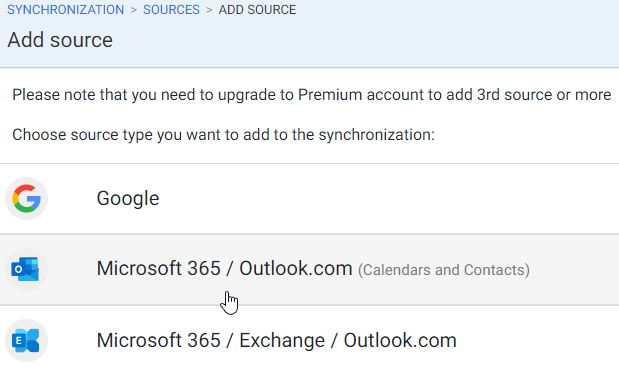
Task: Click separator between SOURCES and ADD SOURCE
Action: 209,10
